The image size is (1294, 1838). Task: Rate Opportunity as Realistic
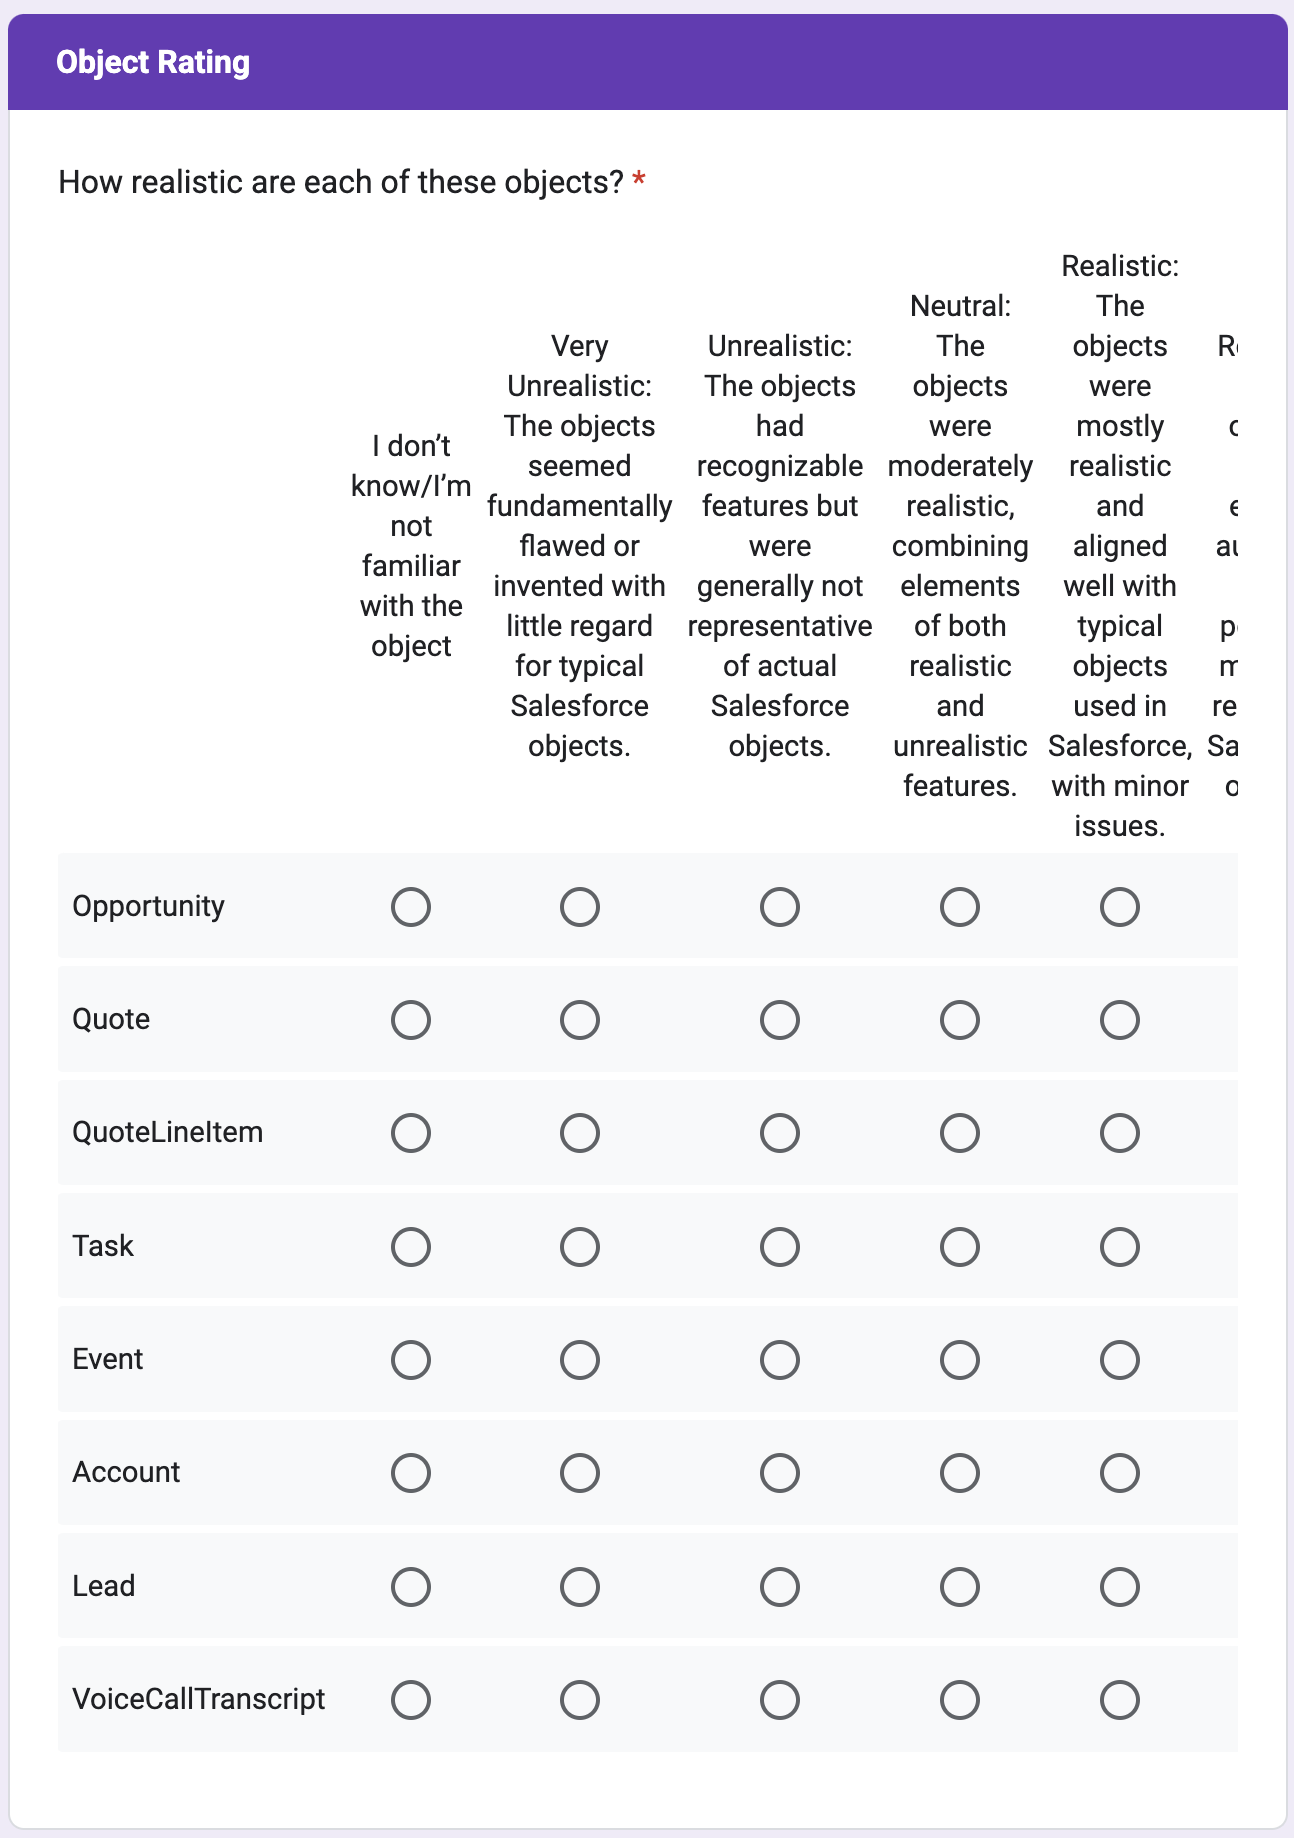tap(1119, 907)
